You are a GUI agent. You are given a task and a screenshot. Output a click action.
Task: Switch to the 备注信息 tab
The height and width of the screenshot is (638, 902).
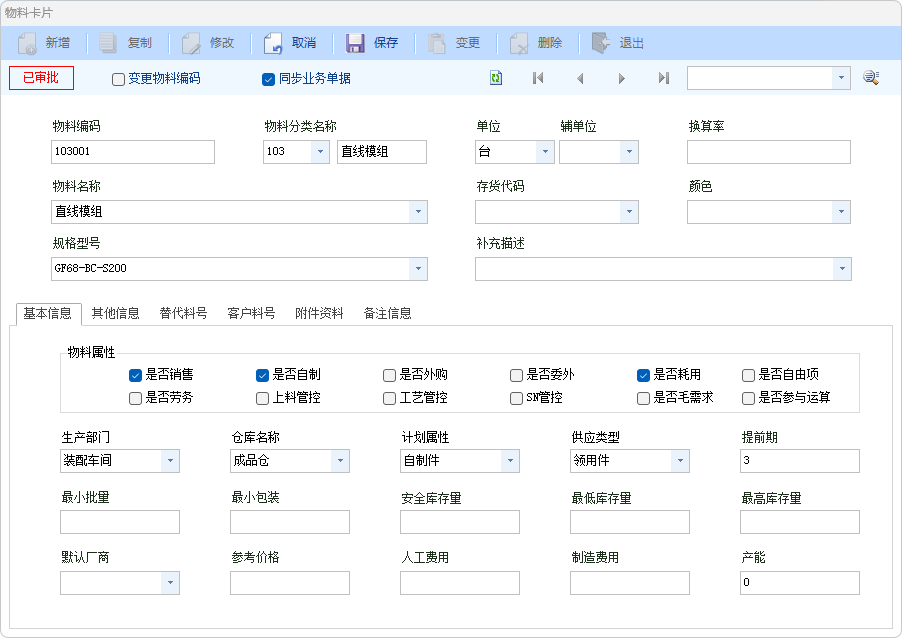tap(388, 314)
